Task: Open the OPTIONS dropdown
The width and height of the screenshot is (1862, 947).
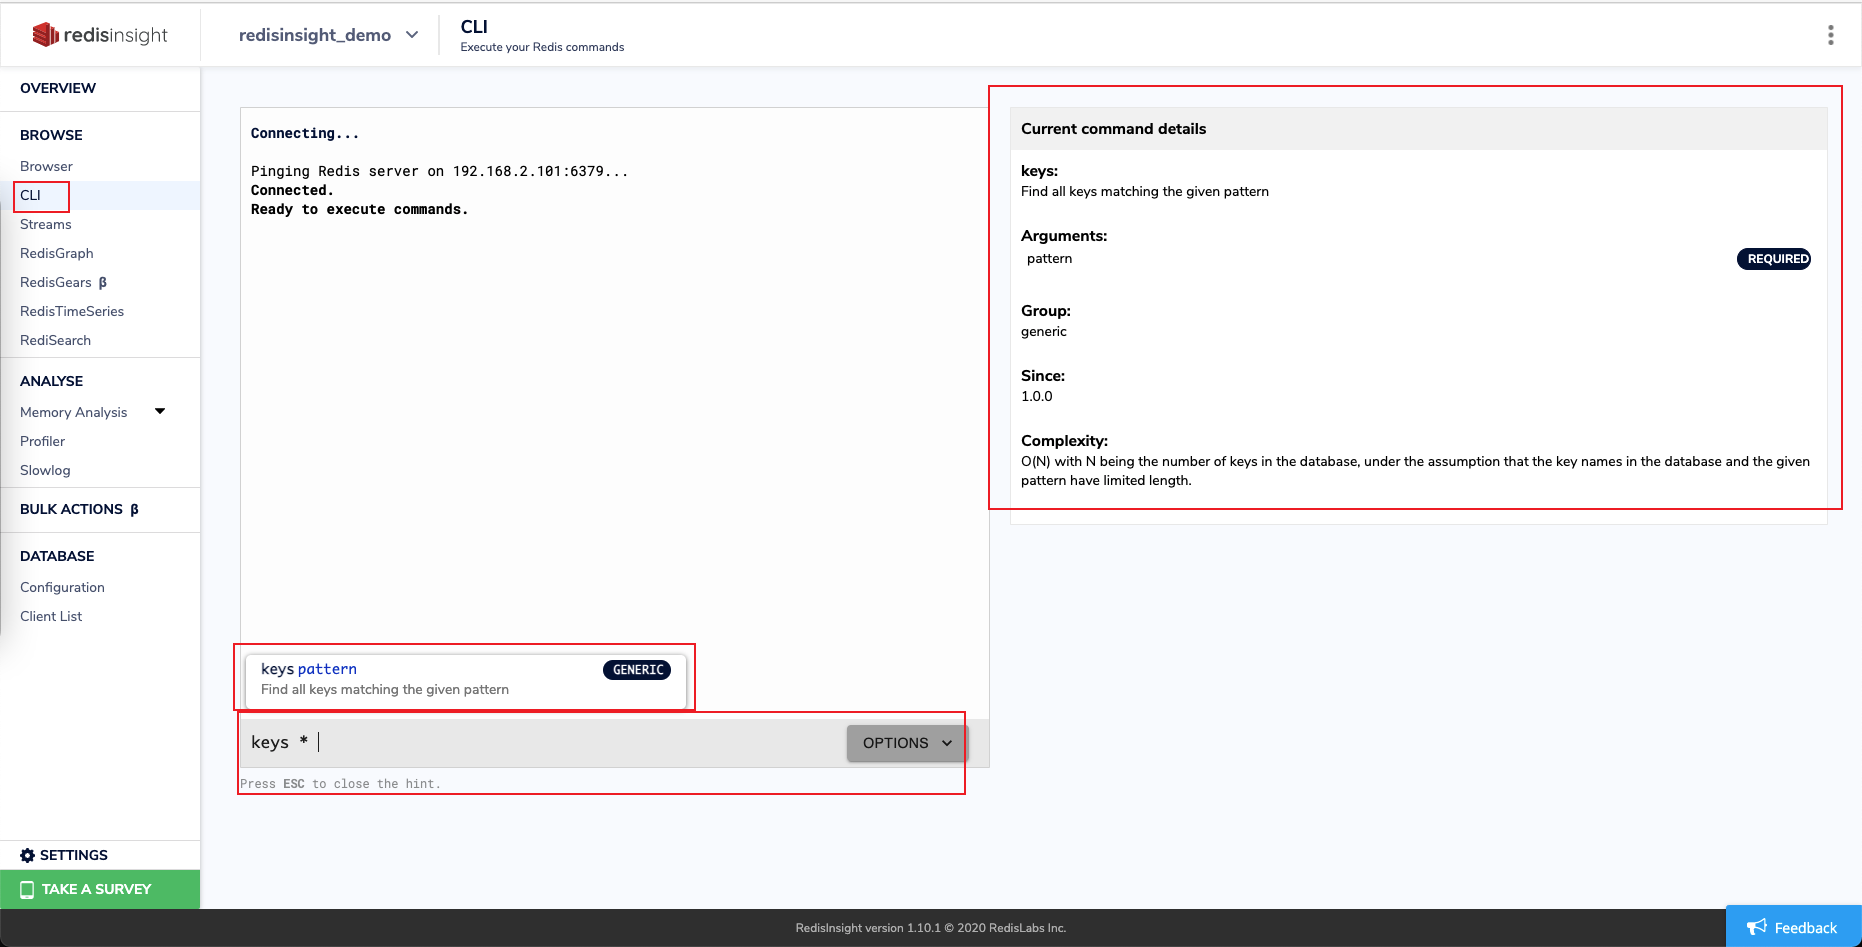Action: tap(907, 743)
